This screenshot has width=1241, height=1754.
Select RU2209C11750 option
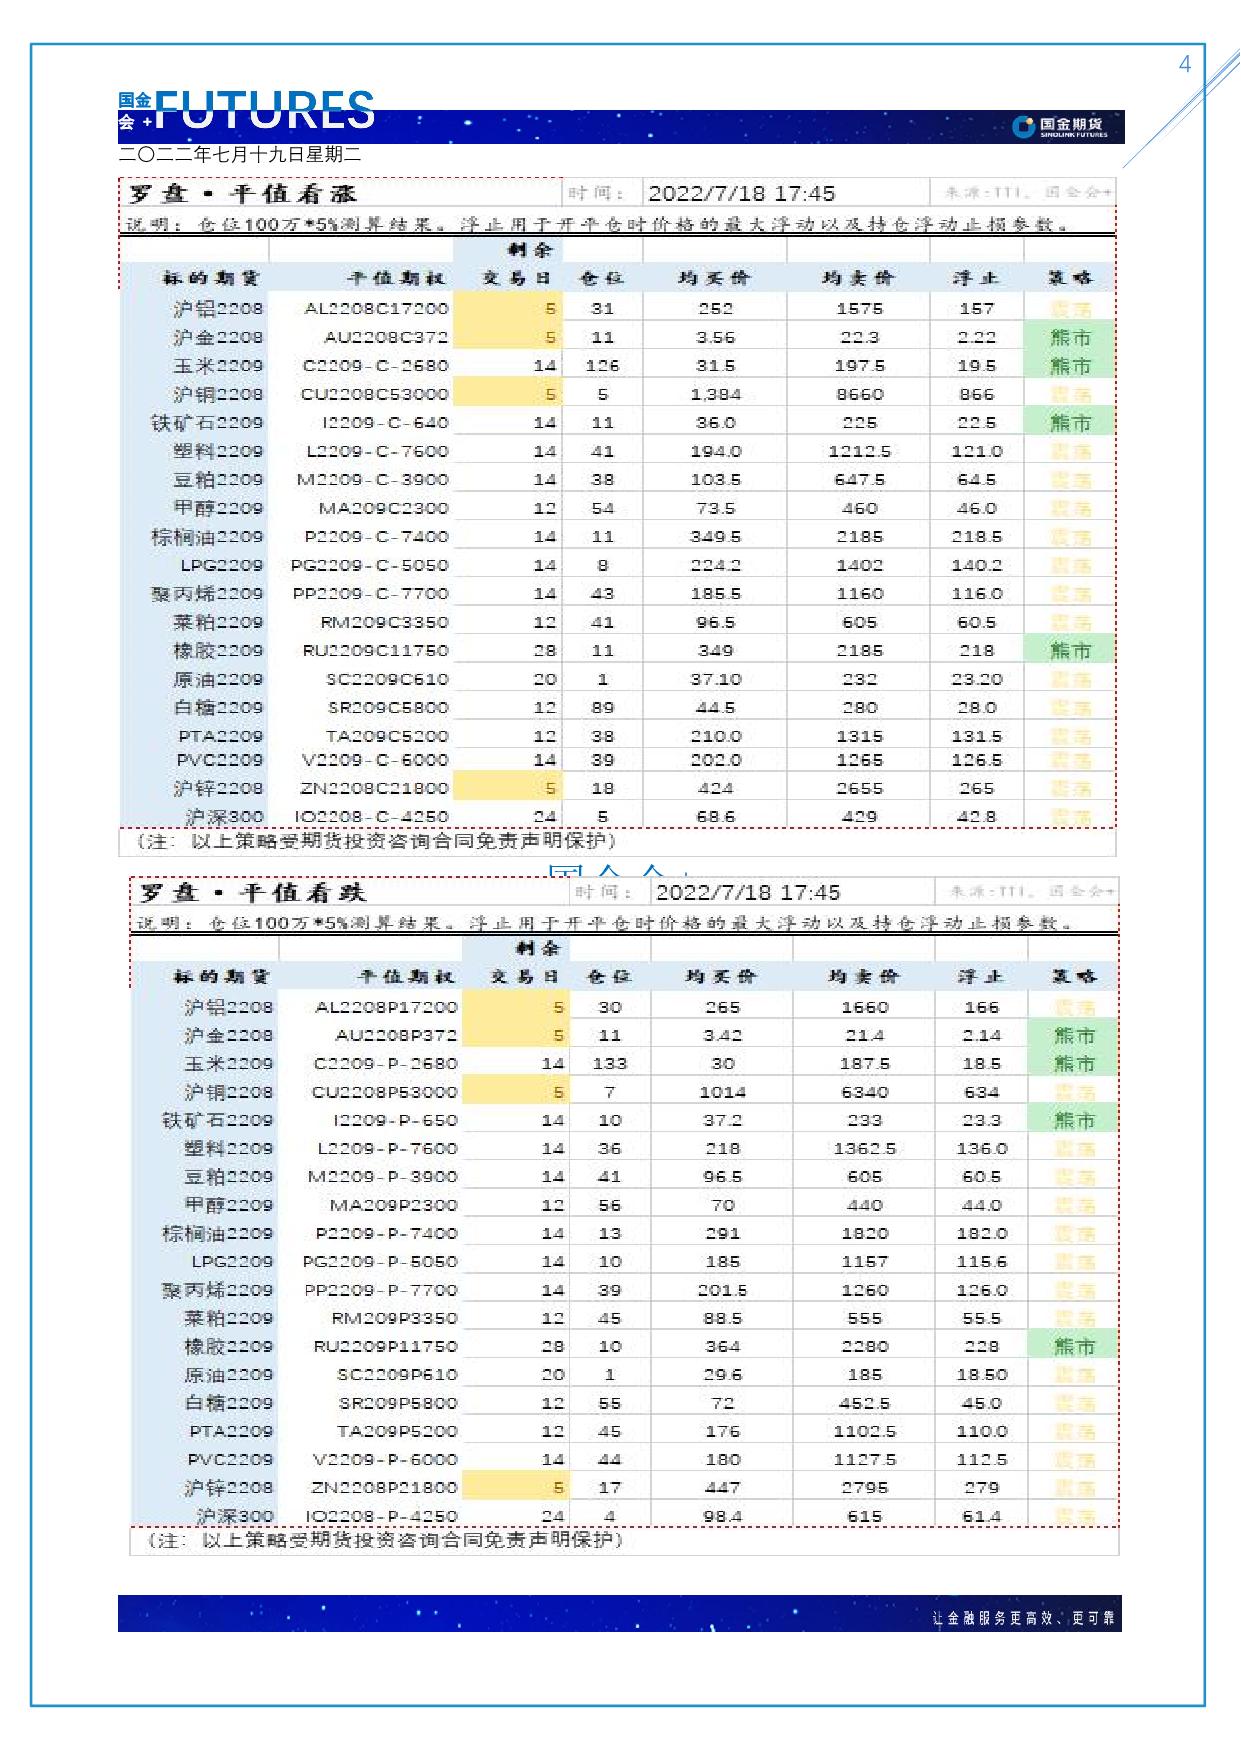376,650
